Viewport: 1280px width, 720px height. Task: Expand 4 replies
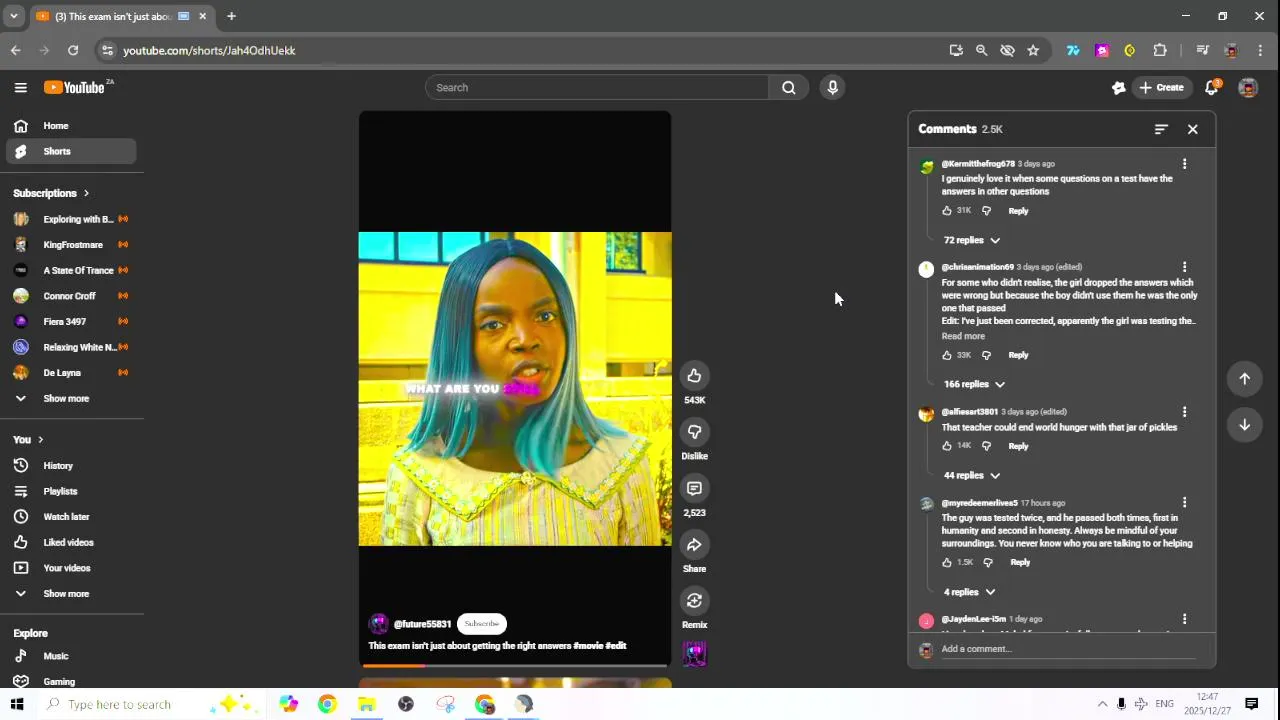click(x=969, y=592)
